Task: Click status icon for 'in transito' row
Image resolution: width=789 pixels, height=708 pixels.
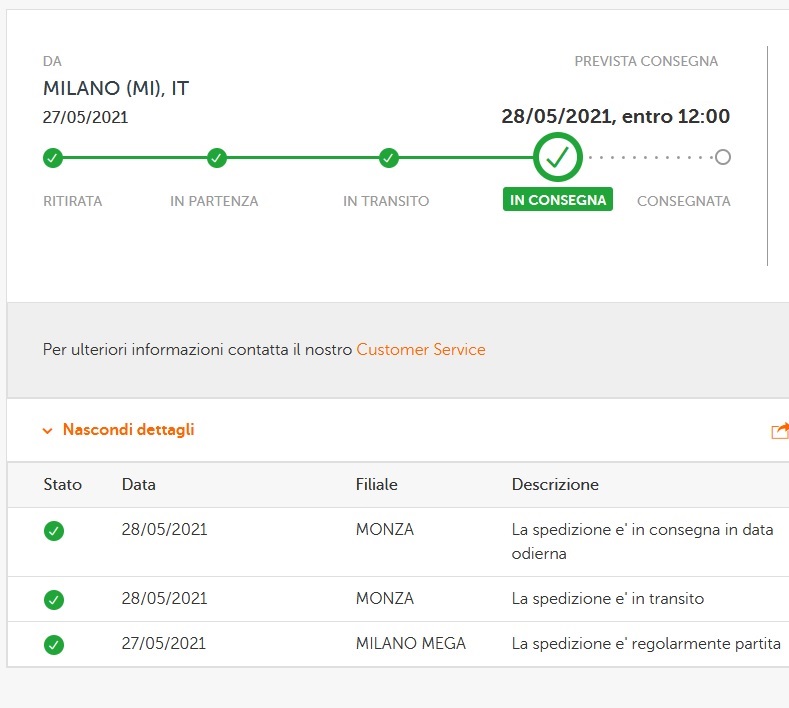Action: 54,600
